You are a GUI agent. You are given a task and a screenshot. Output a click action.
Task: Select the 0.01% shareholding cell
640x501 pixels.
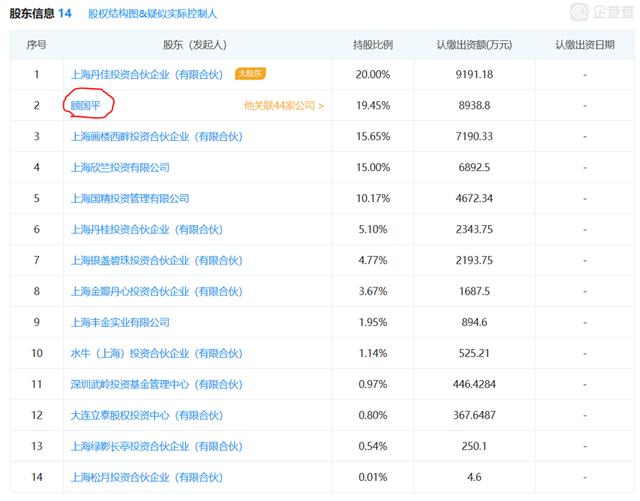tap(373, 477)
